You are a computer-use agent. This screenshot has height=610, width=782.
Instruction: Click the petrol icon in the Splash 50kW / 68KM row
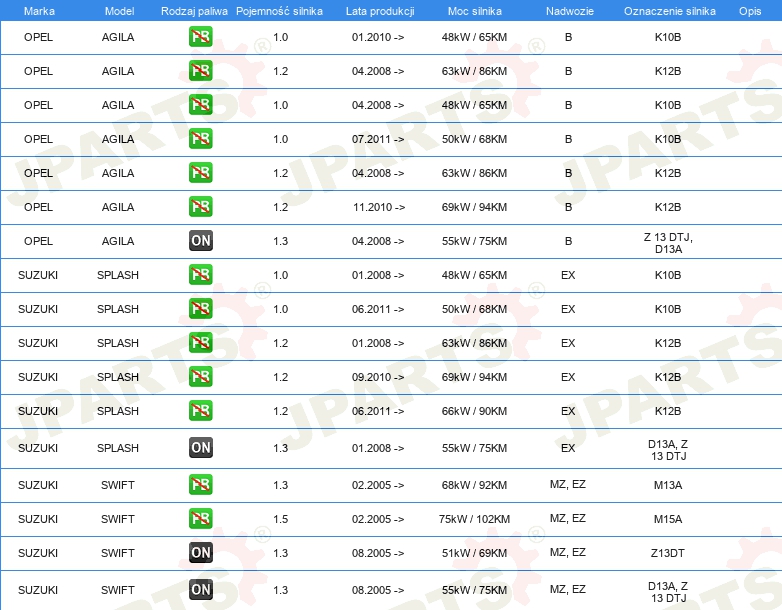point(200,309)
